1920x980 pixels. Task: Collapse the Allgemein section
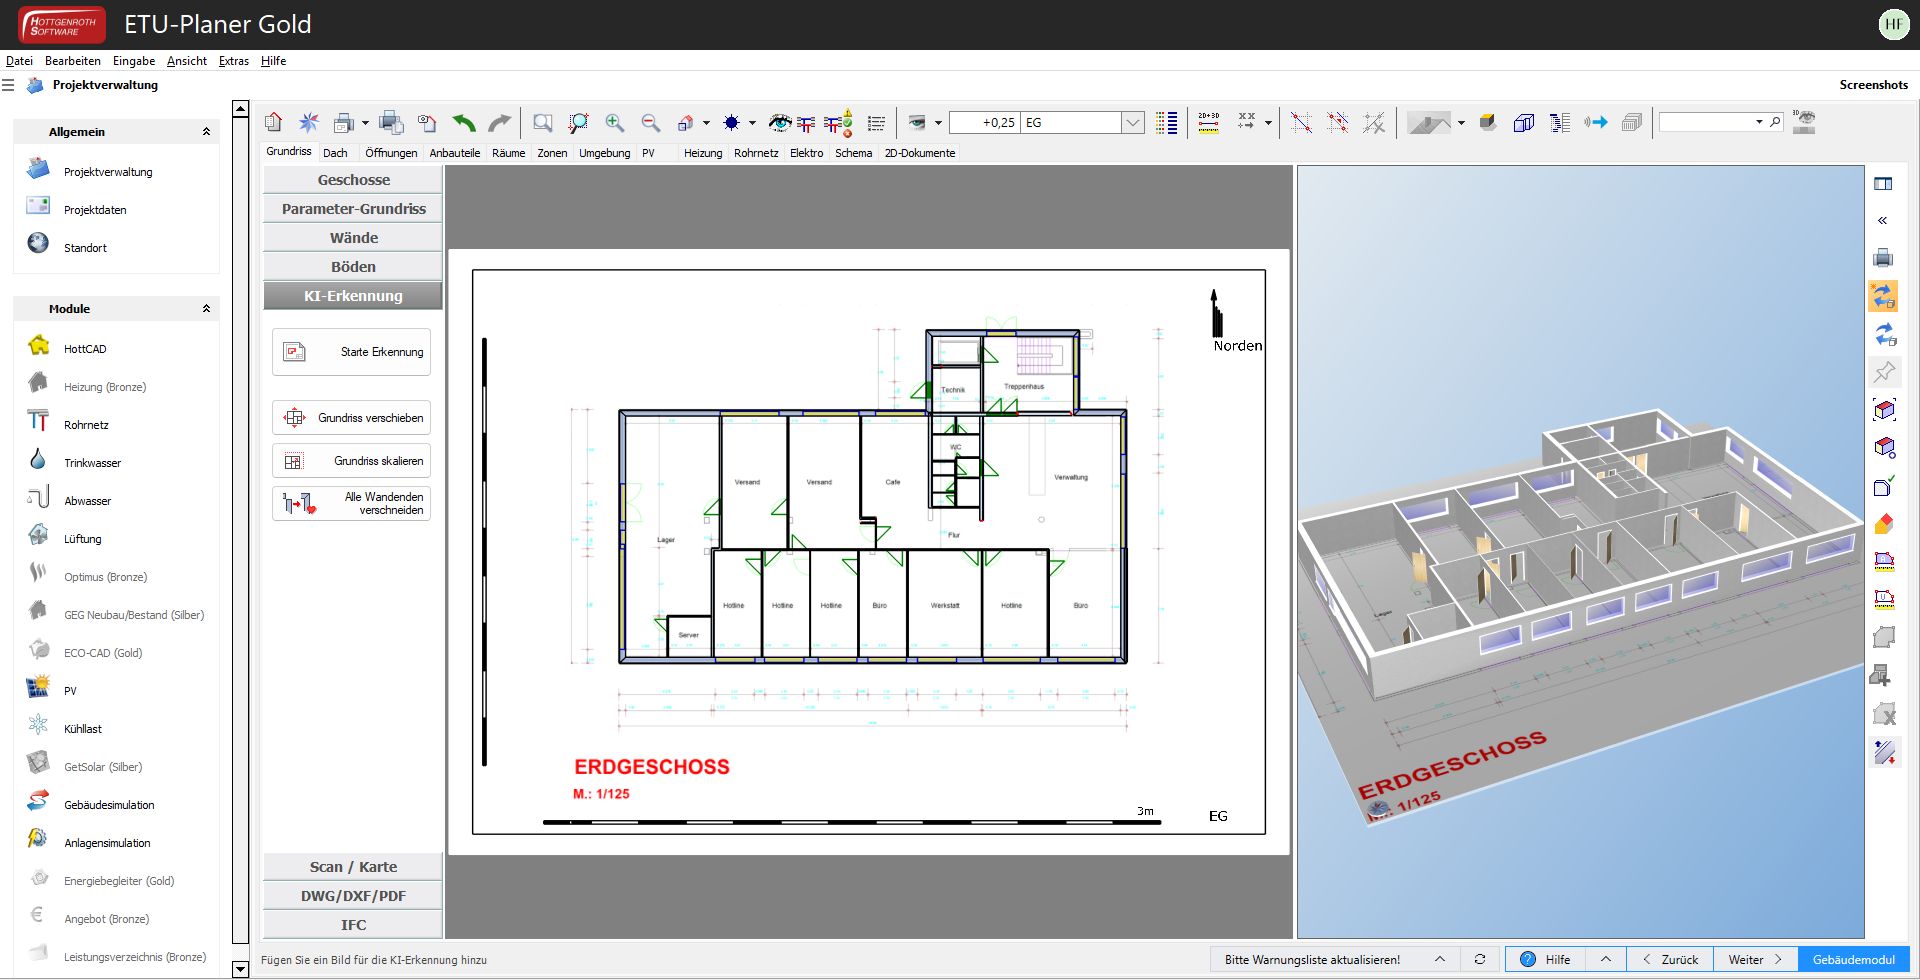(206, 132)
